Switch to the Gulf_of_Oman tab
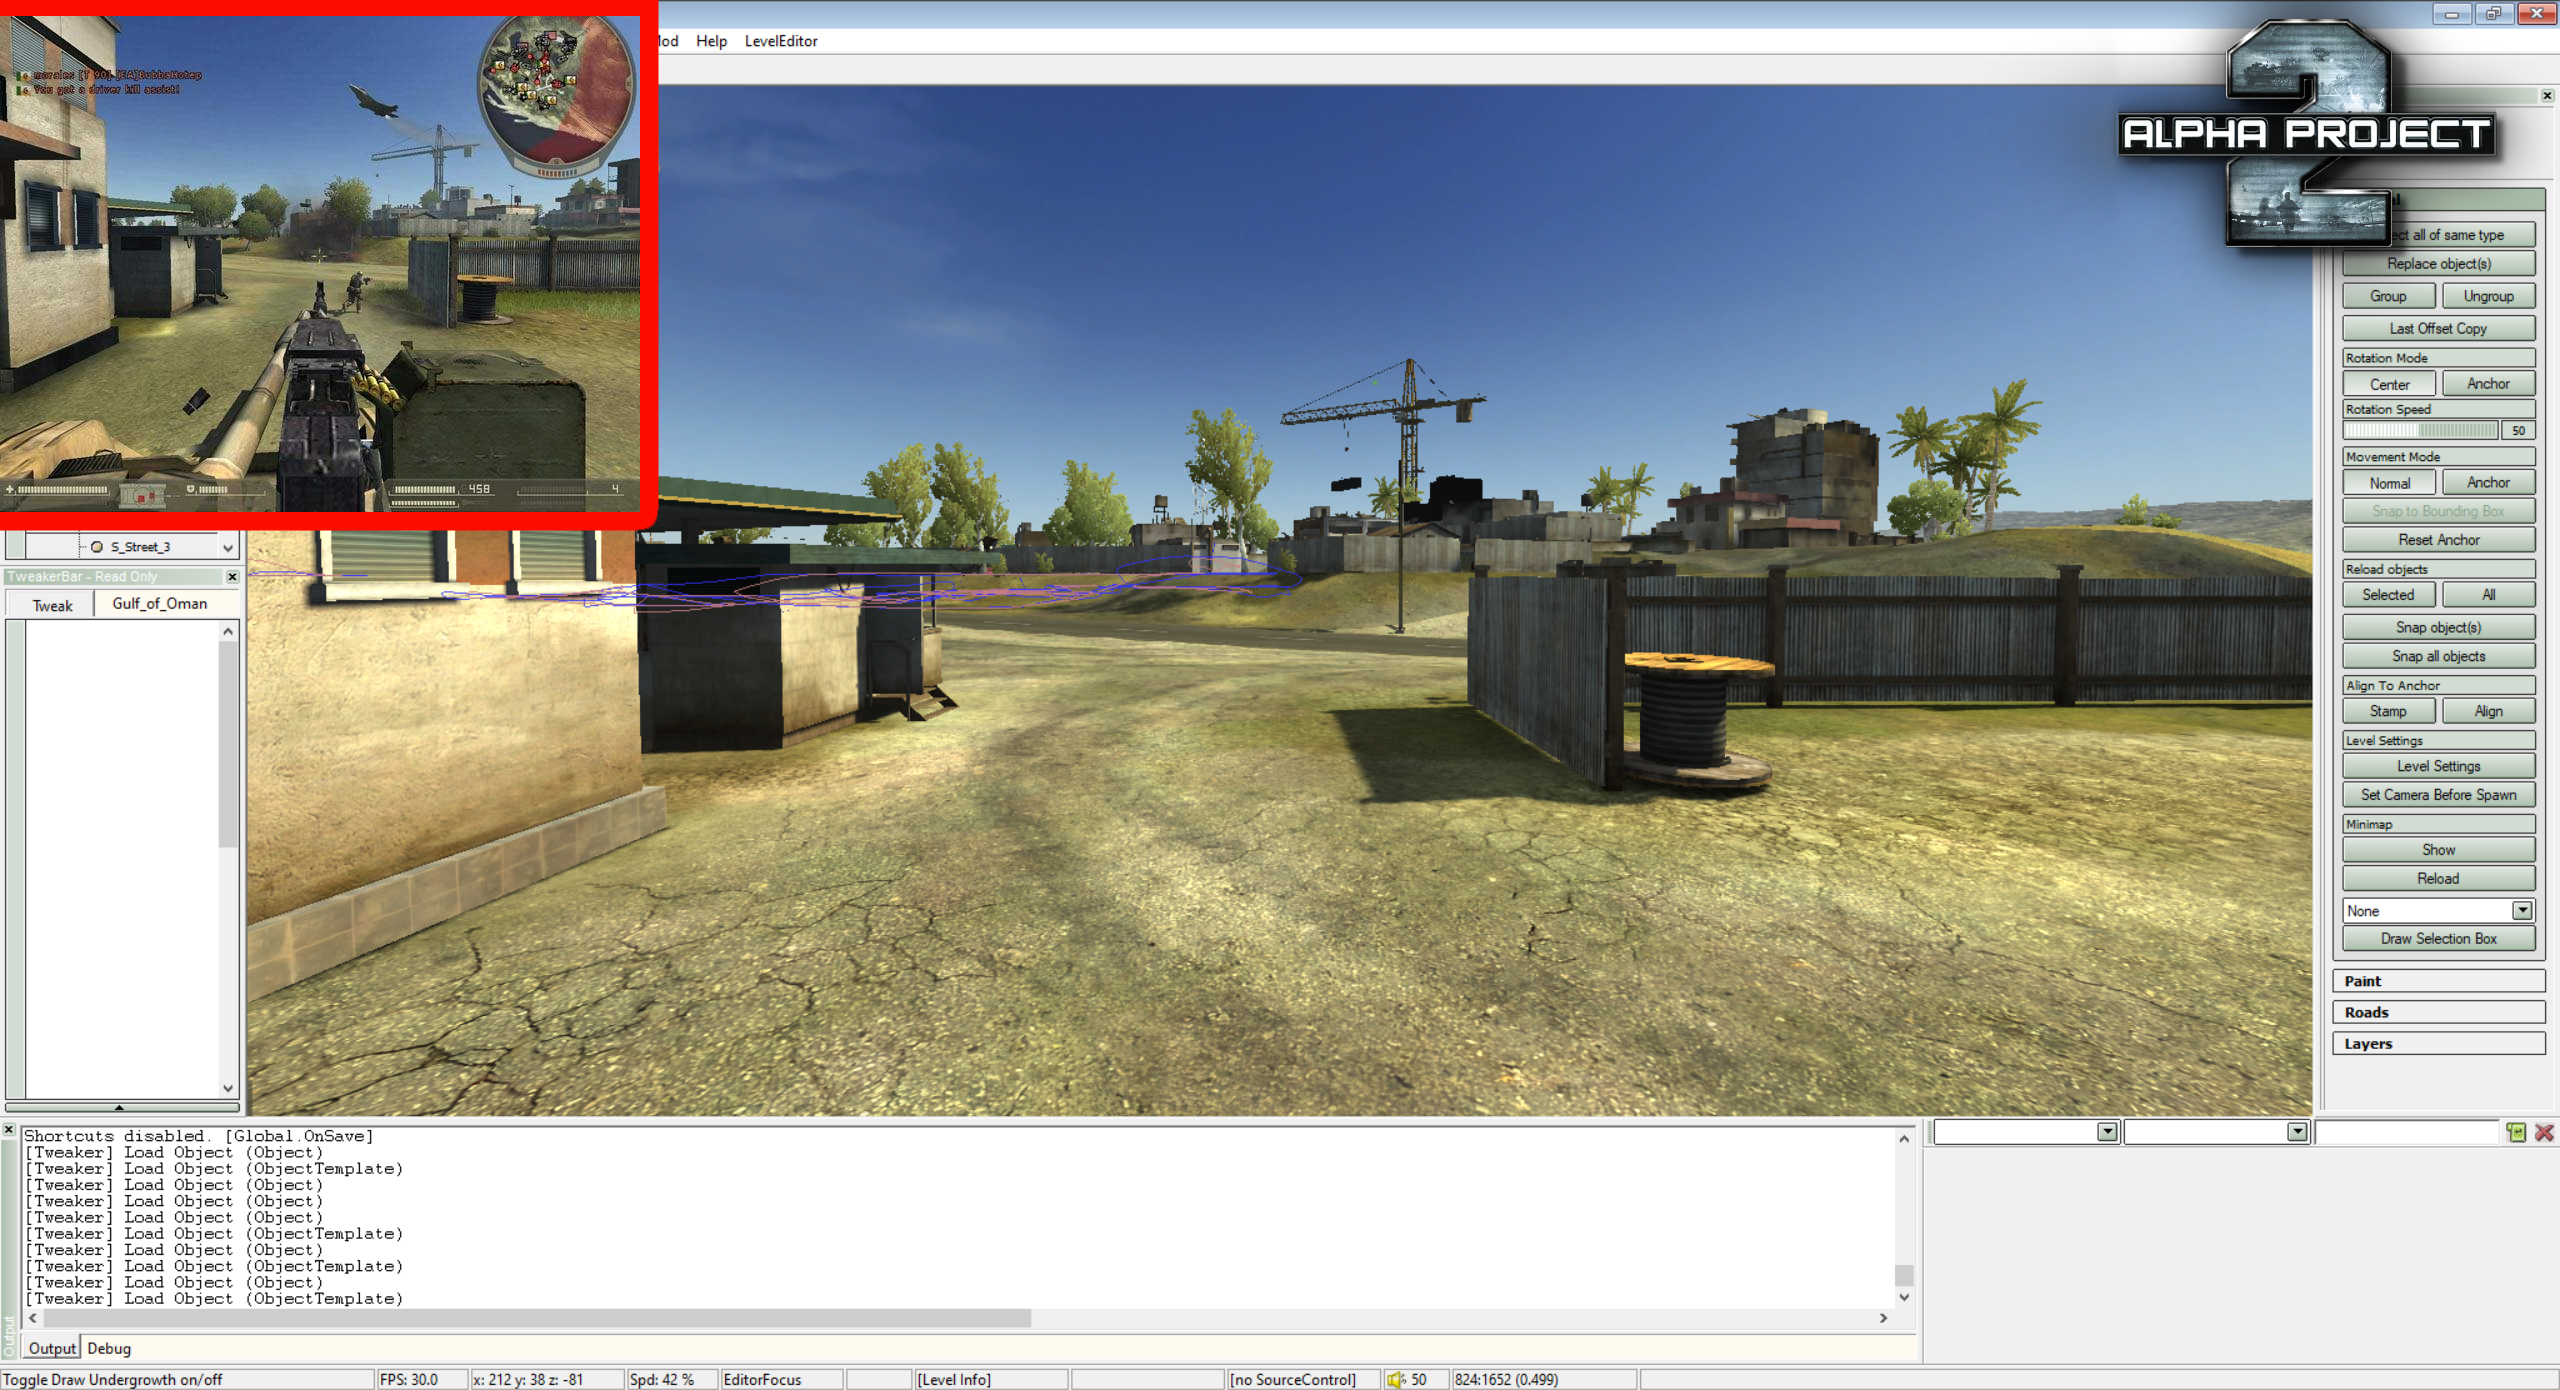 click(160, 604)
